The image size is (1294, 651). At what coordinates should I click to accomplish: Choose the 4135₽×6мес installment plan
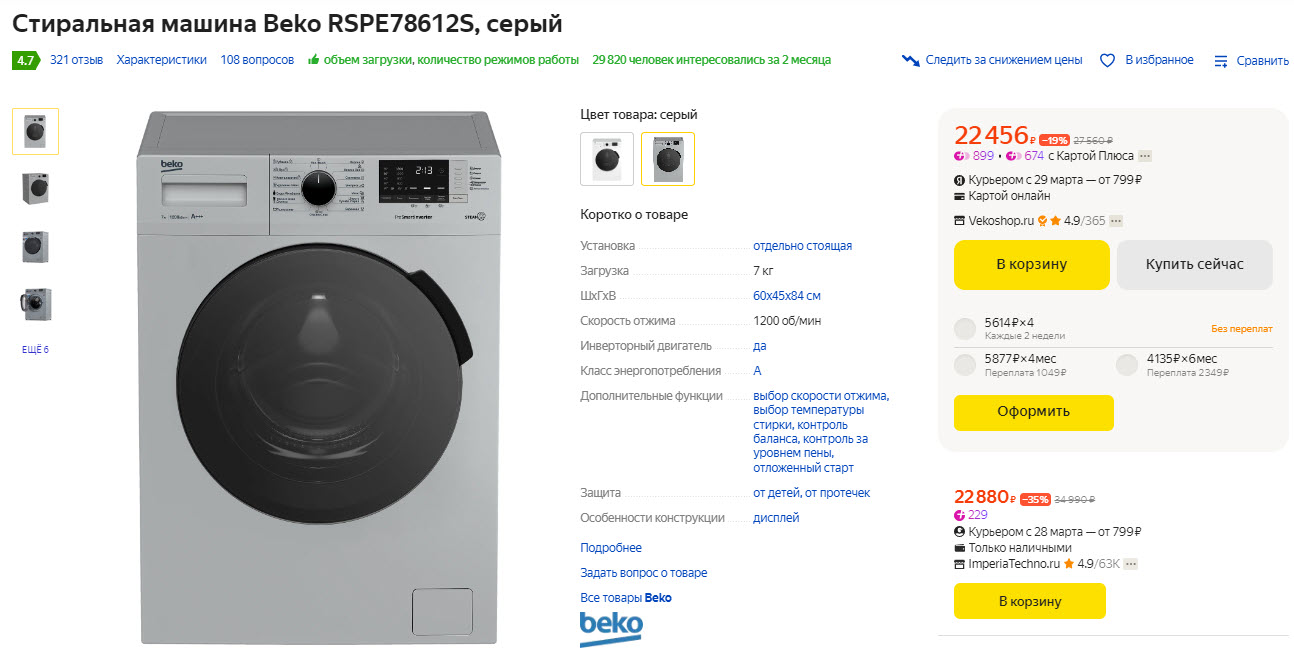click(x=1127, y=365)
